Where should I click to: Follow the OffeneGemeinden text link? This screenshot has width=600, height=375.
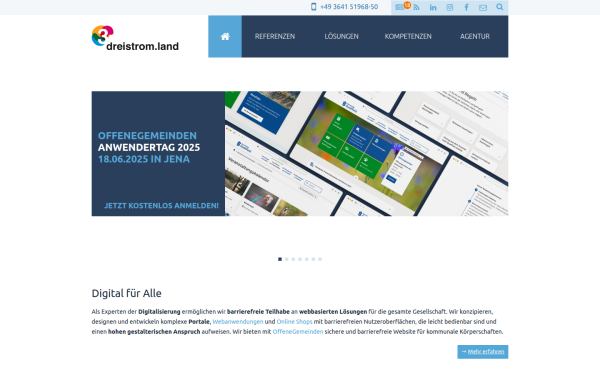(x=298, y=331)
